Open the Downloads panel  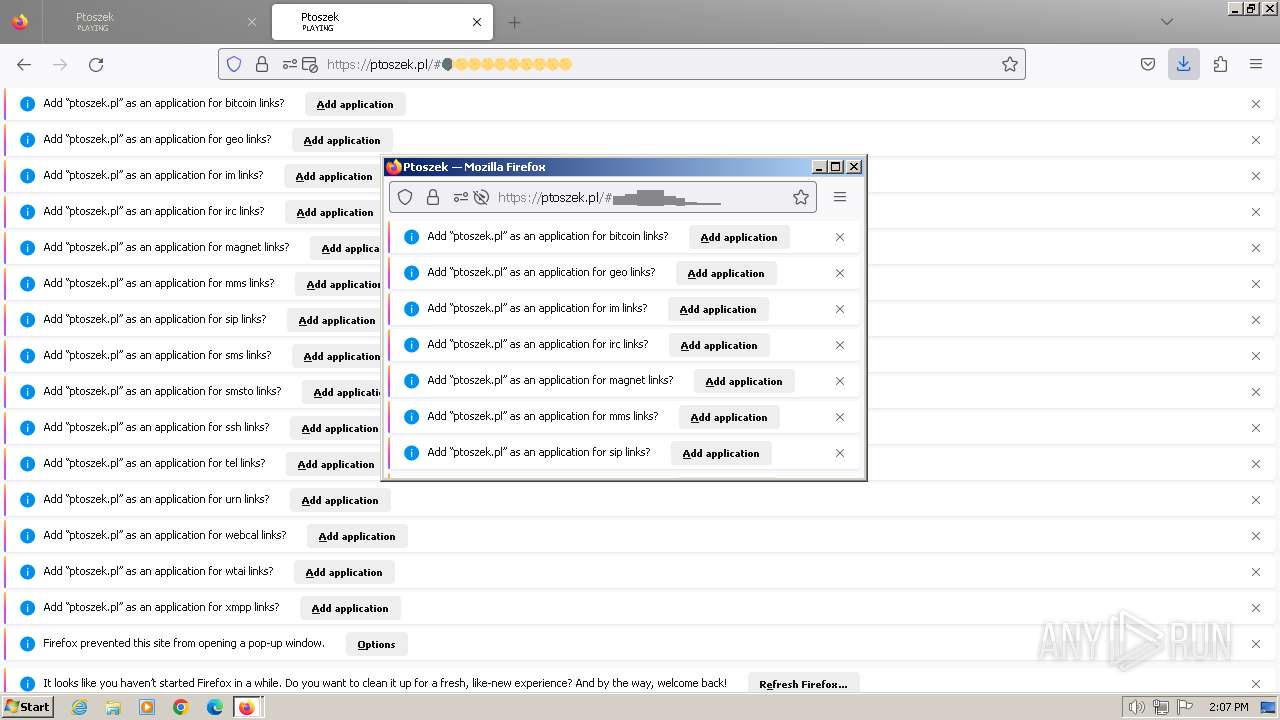click(1184, 64)
